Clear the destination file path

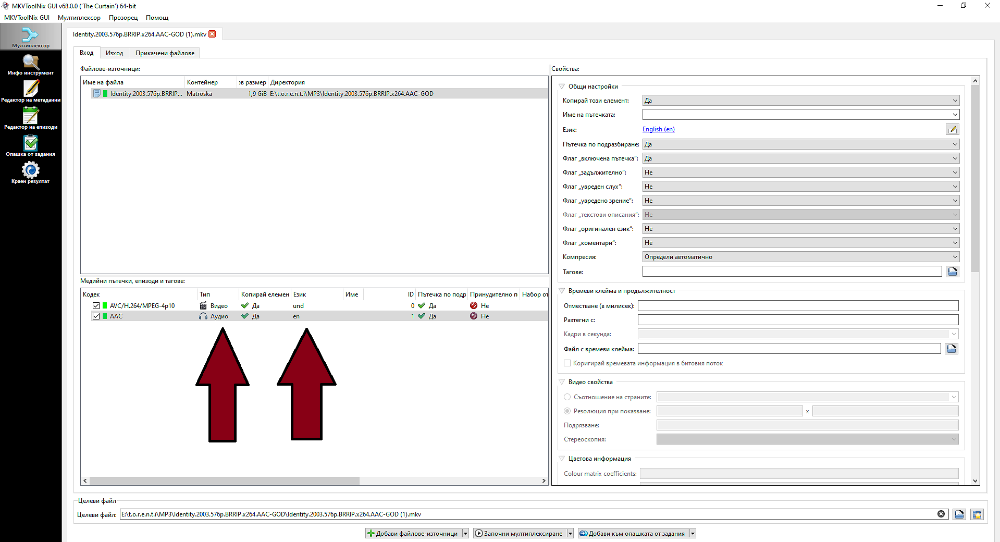click(x=941, y=514)
